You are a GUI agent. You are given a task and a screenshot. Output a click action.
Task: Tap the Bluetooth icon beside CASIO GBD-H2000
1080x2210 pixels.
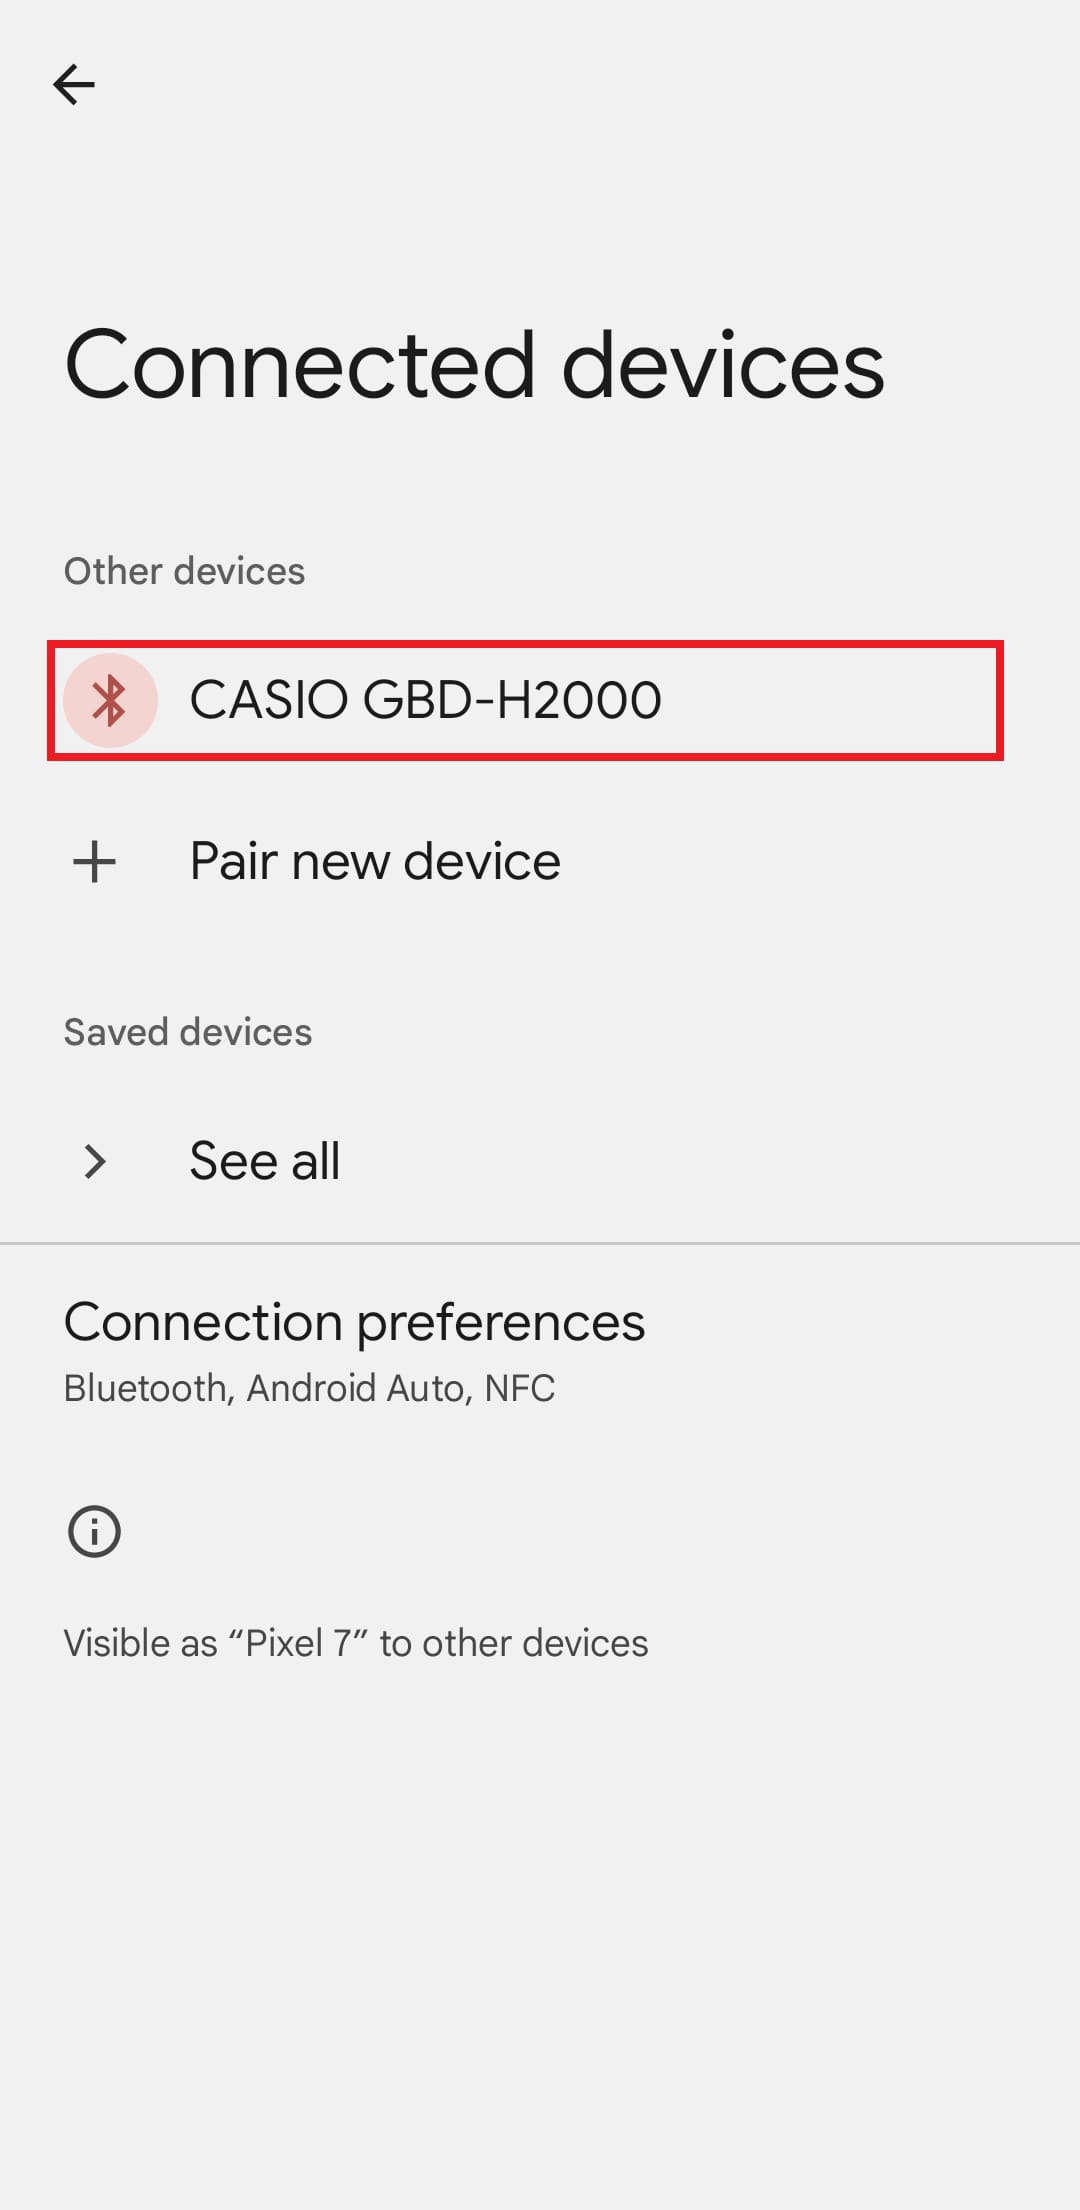pyautogui.click(x=110, y=700)
